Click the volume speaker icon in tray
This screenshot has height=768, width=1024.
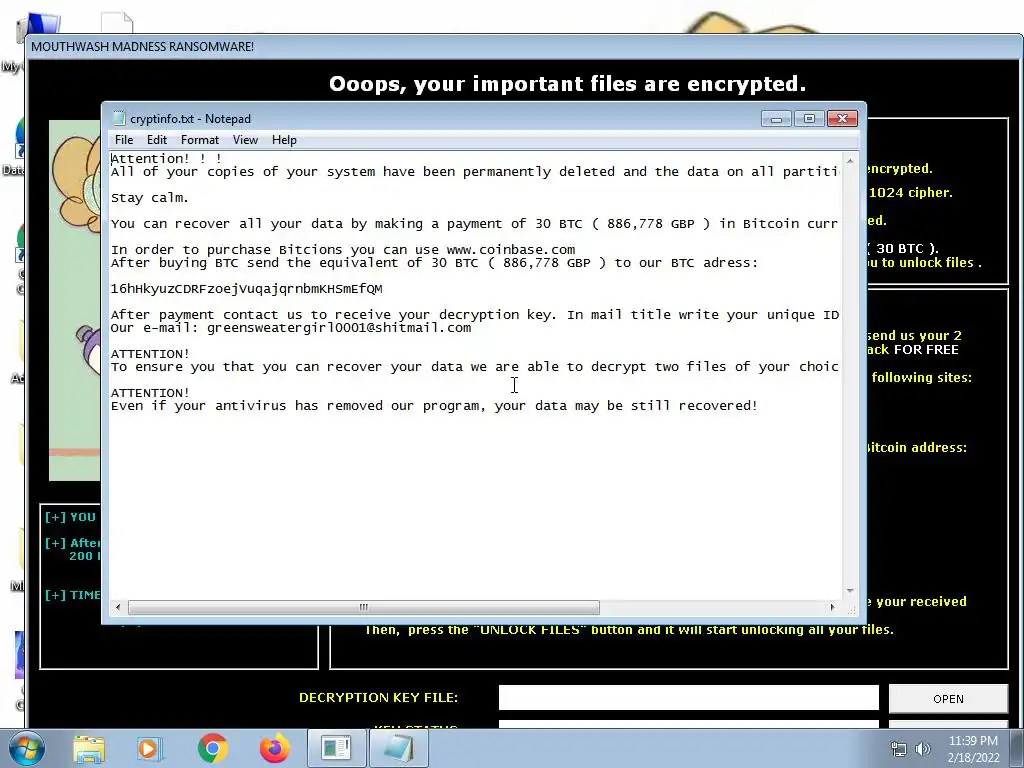(923, 749)
